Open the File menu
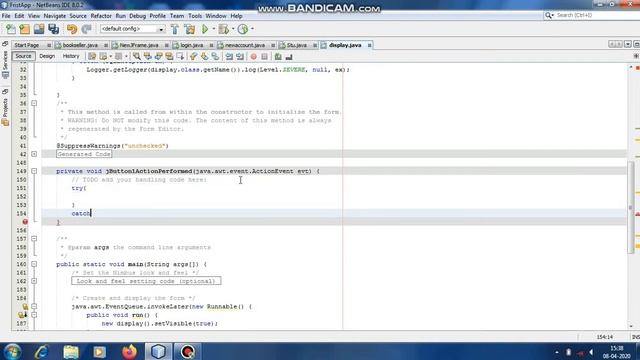This screenshot has height=360, width=640. 6,16
